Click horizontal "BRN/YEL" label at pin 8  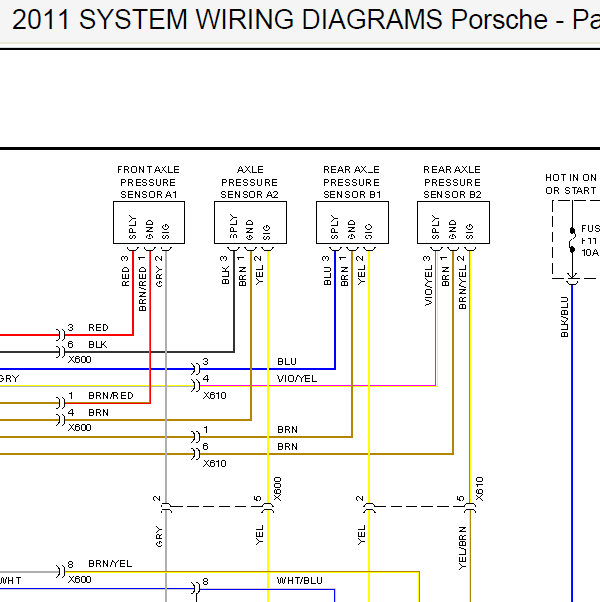tap(110, 564)
